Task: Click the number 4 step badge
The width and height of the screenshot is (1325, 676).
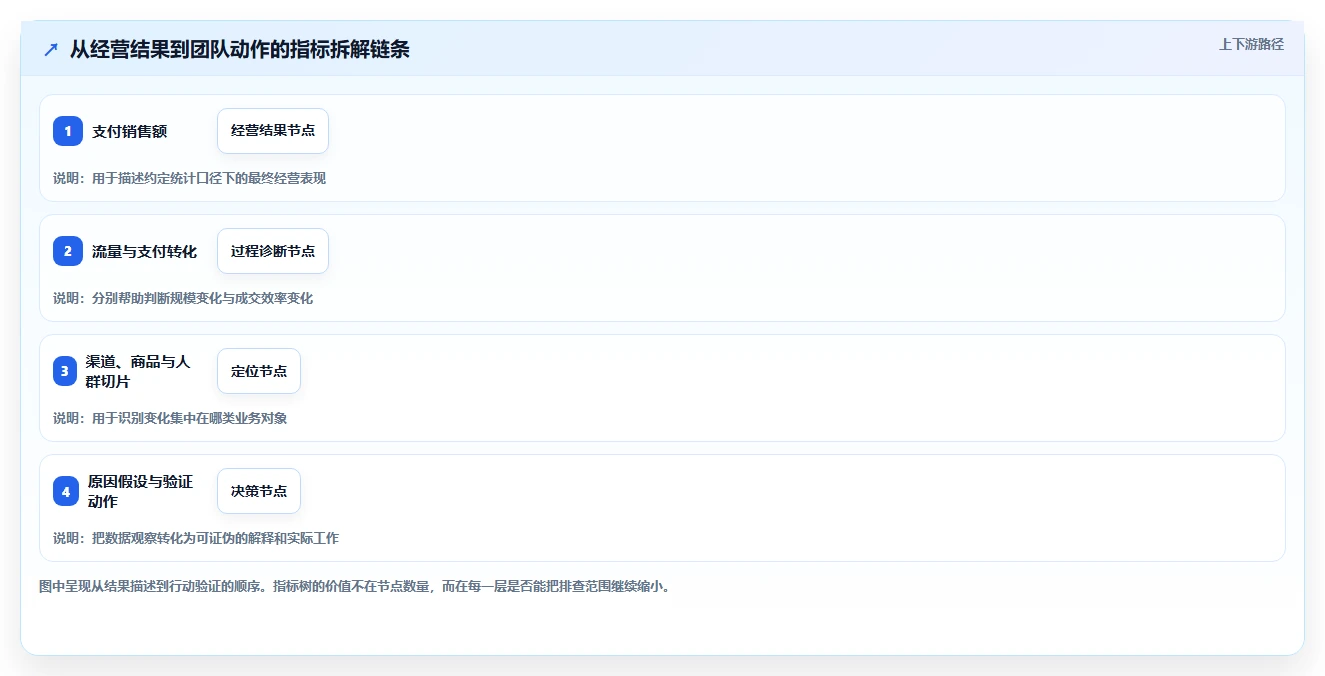Action: [x=66, y=491]
